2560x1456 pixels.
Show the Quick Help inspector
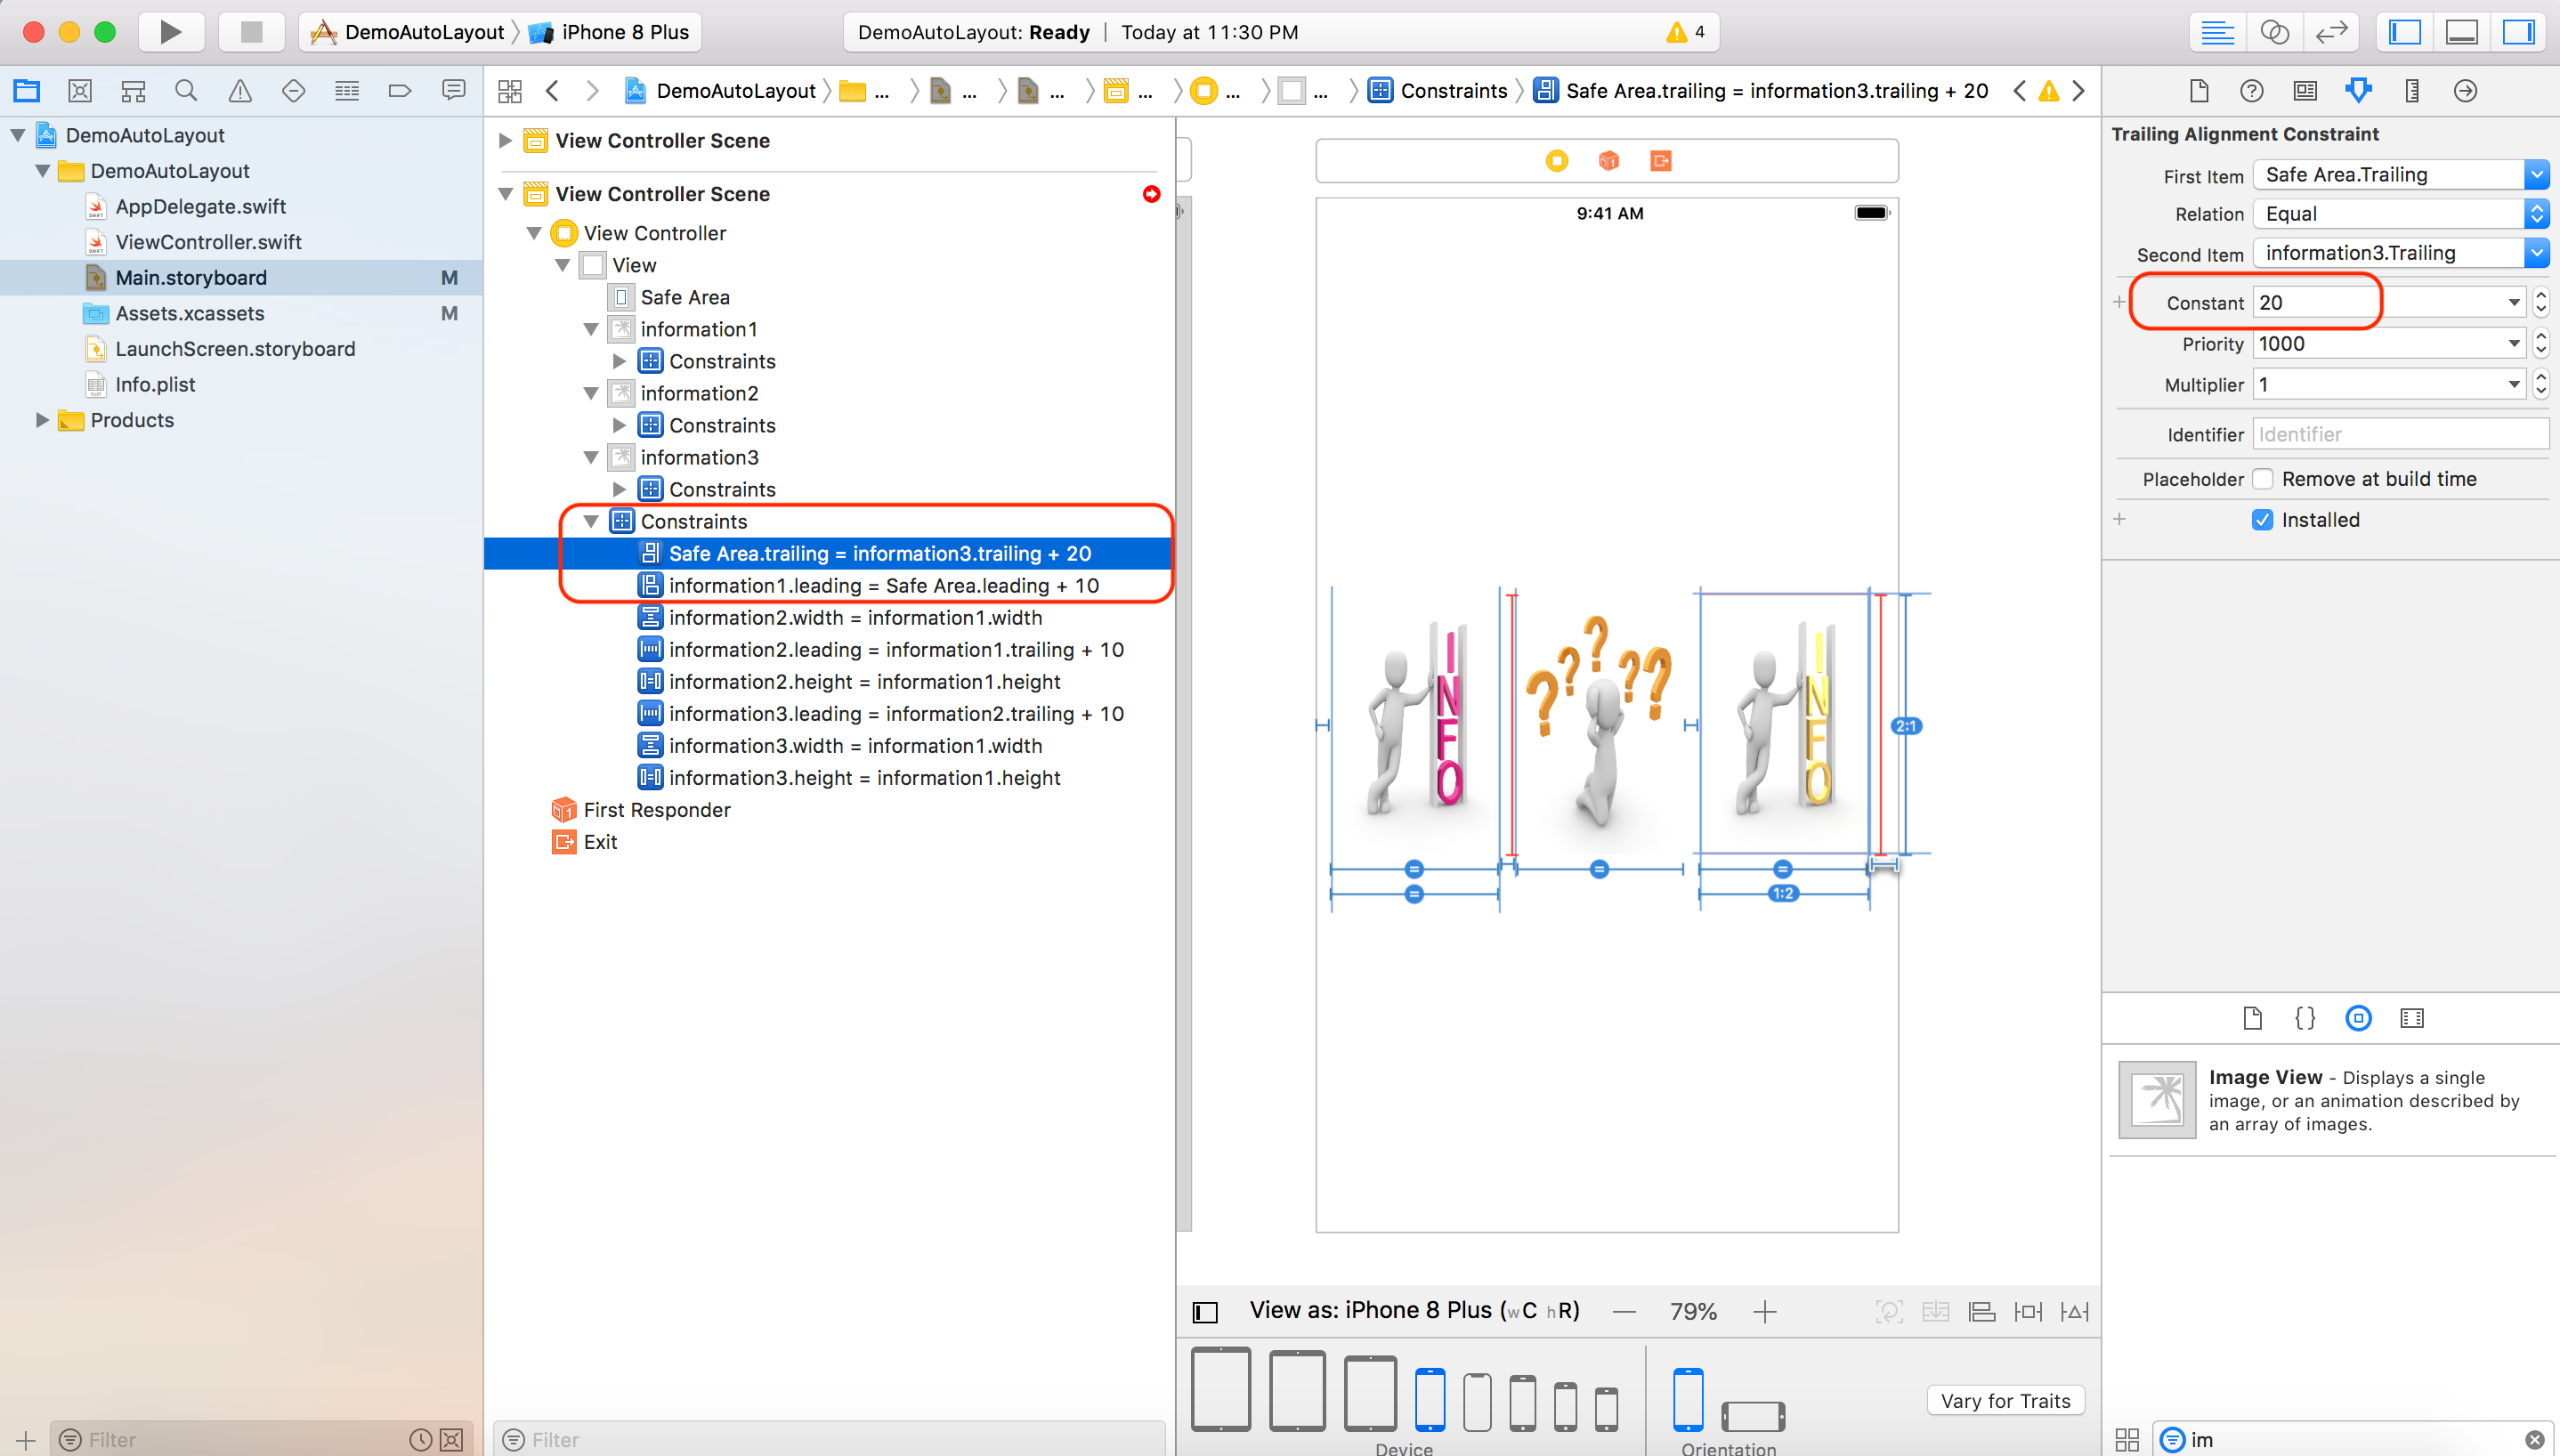2252,90
